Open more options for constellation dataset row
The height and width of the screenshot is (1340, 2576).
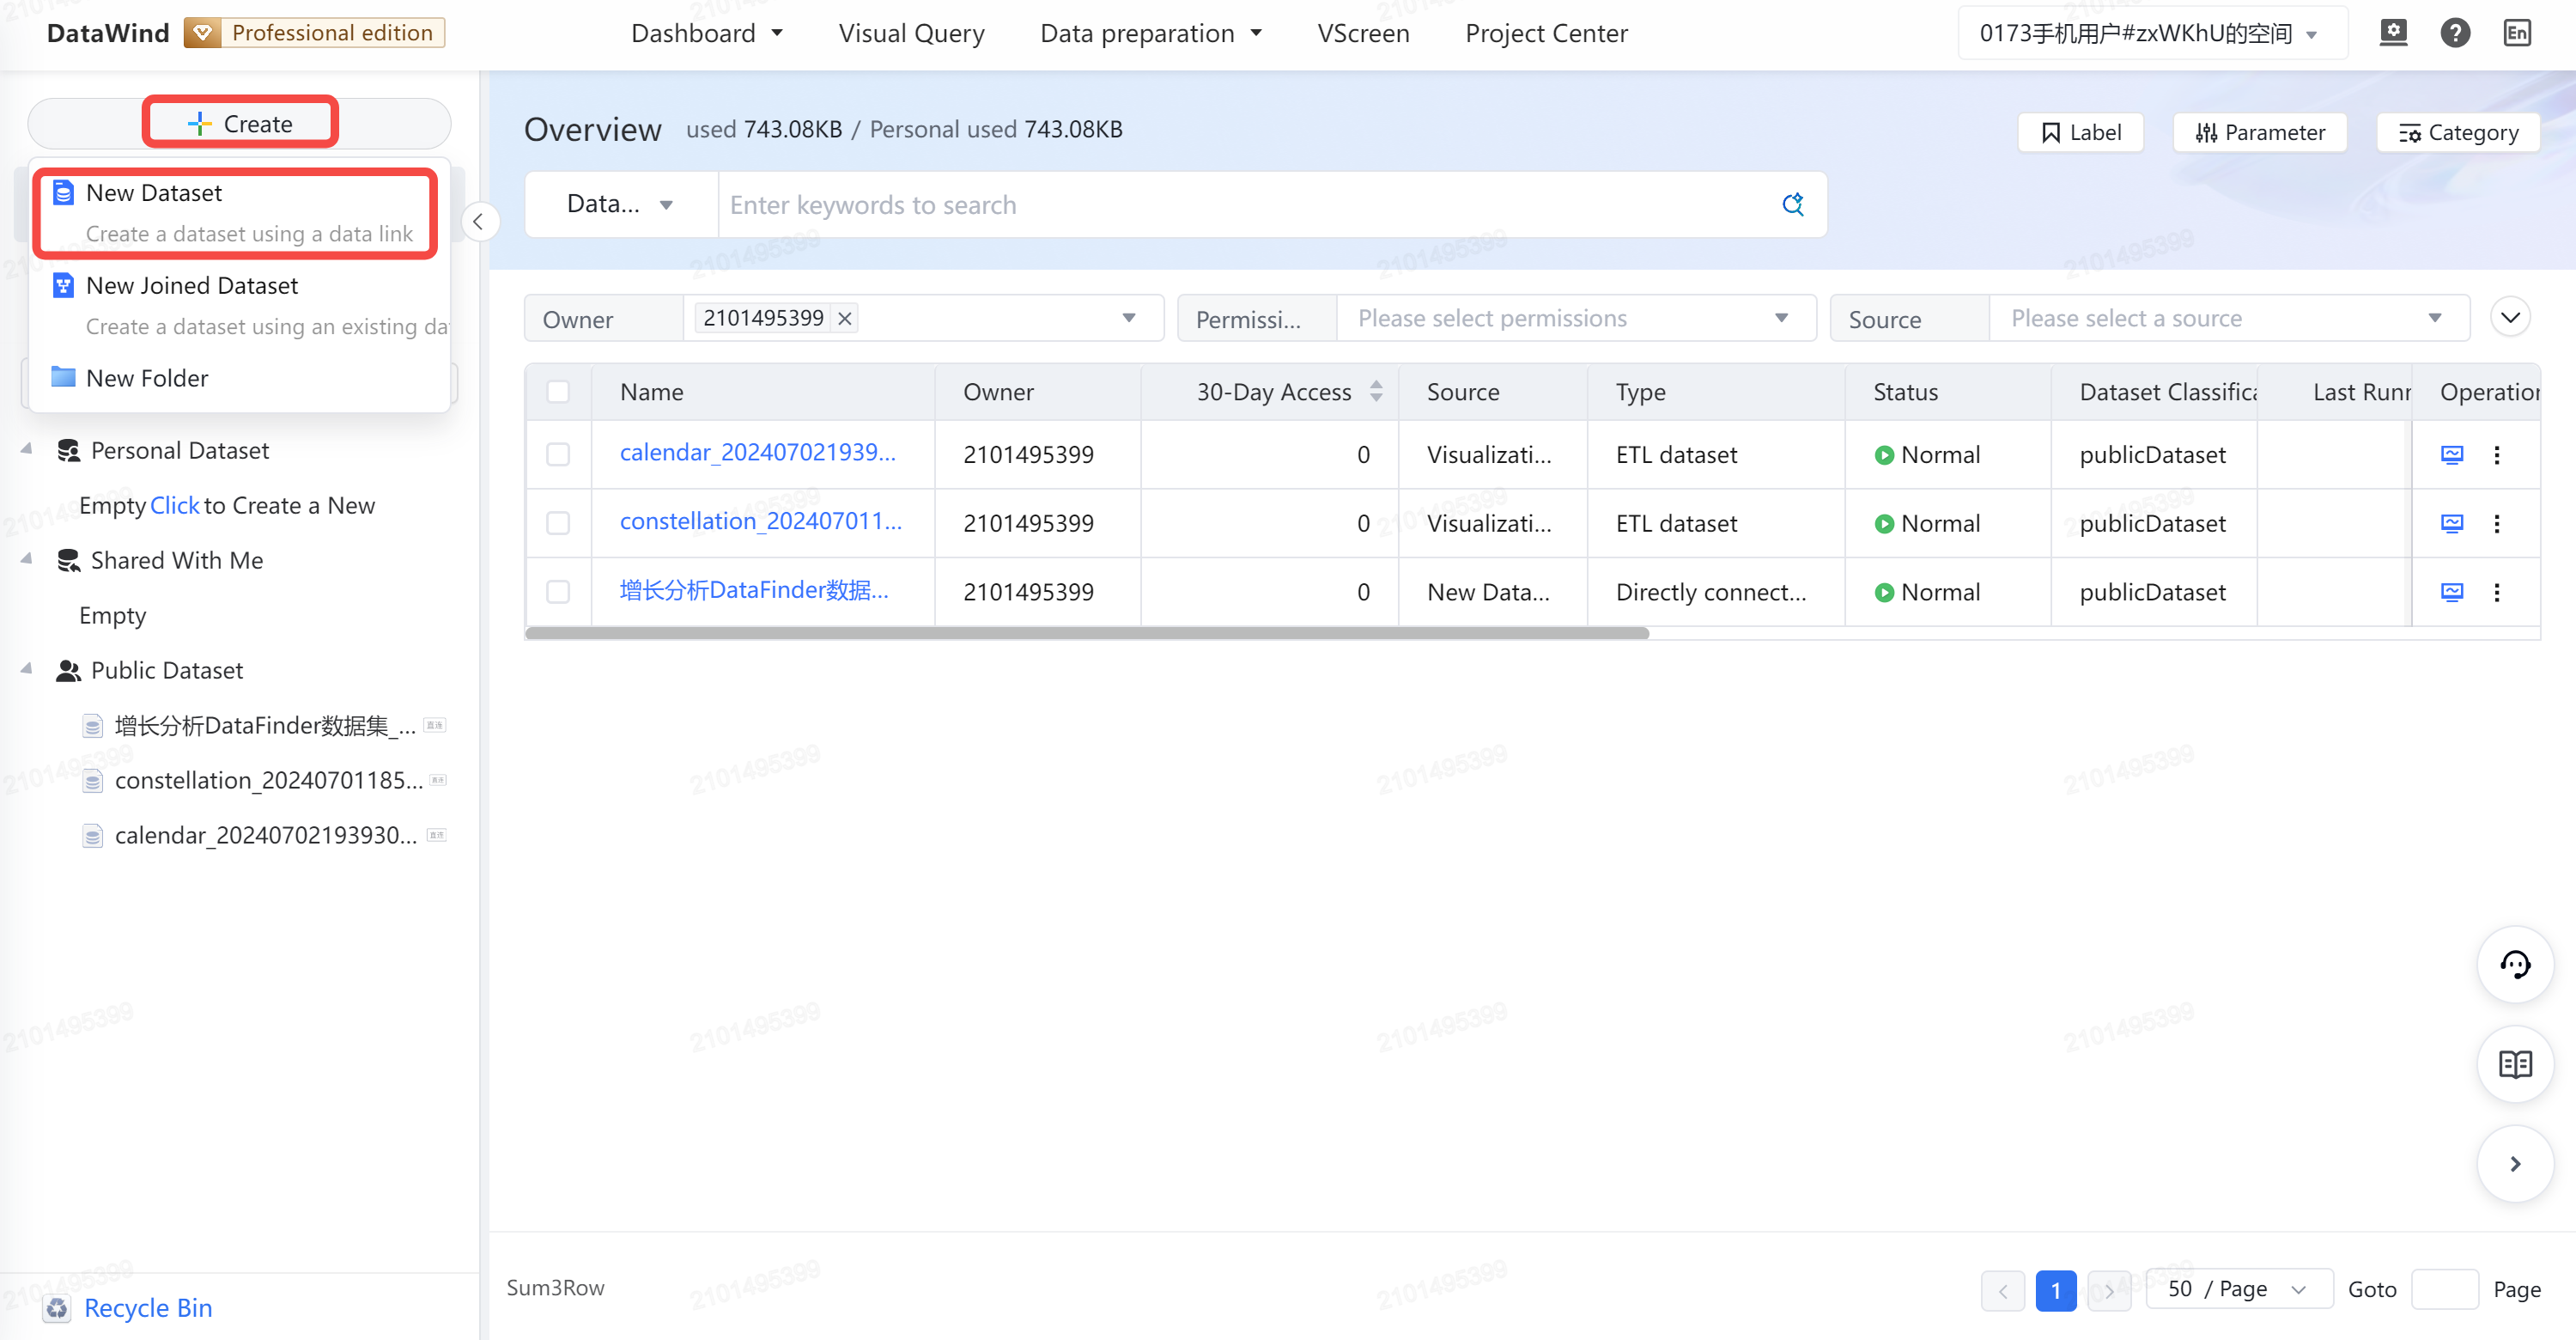click(x=2497, y=523)
